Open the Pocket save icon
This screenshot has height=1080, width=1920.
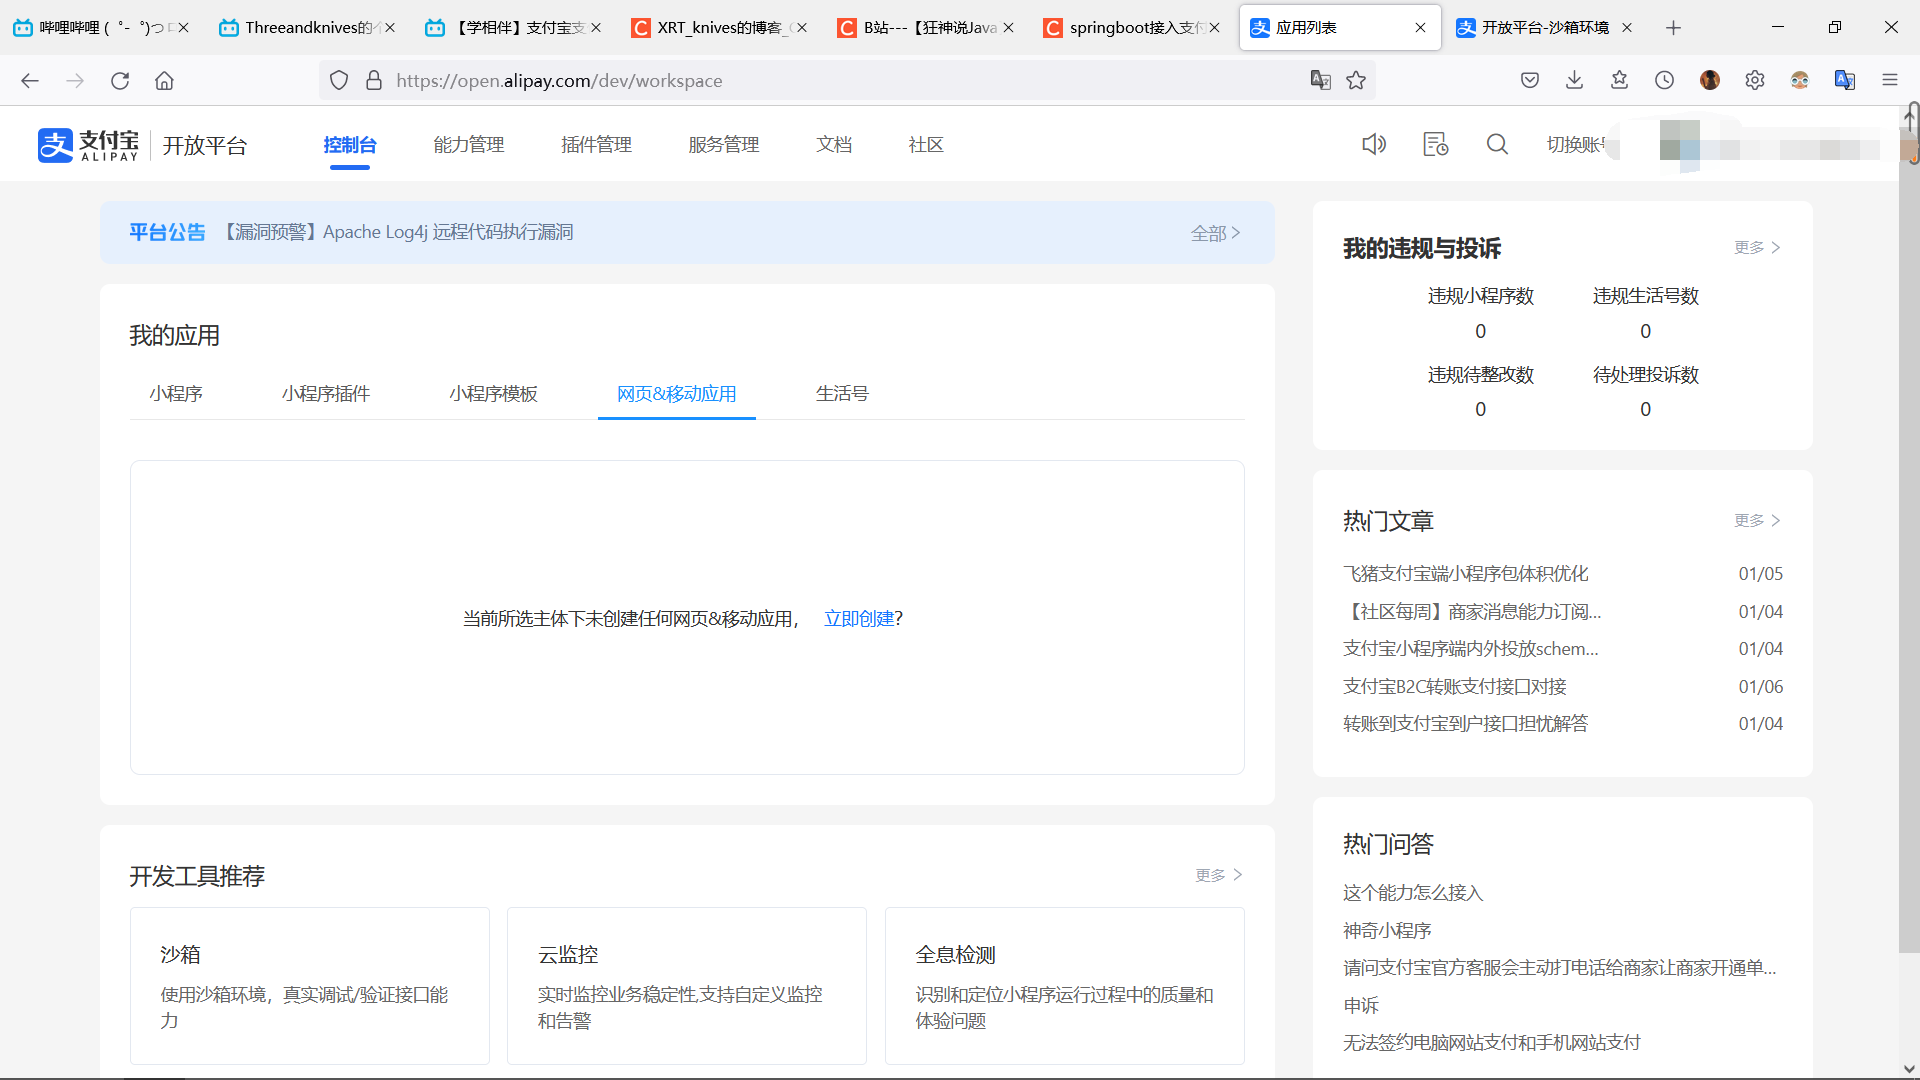point(1529,80)
